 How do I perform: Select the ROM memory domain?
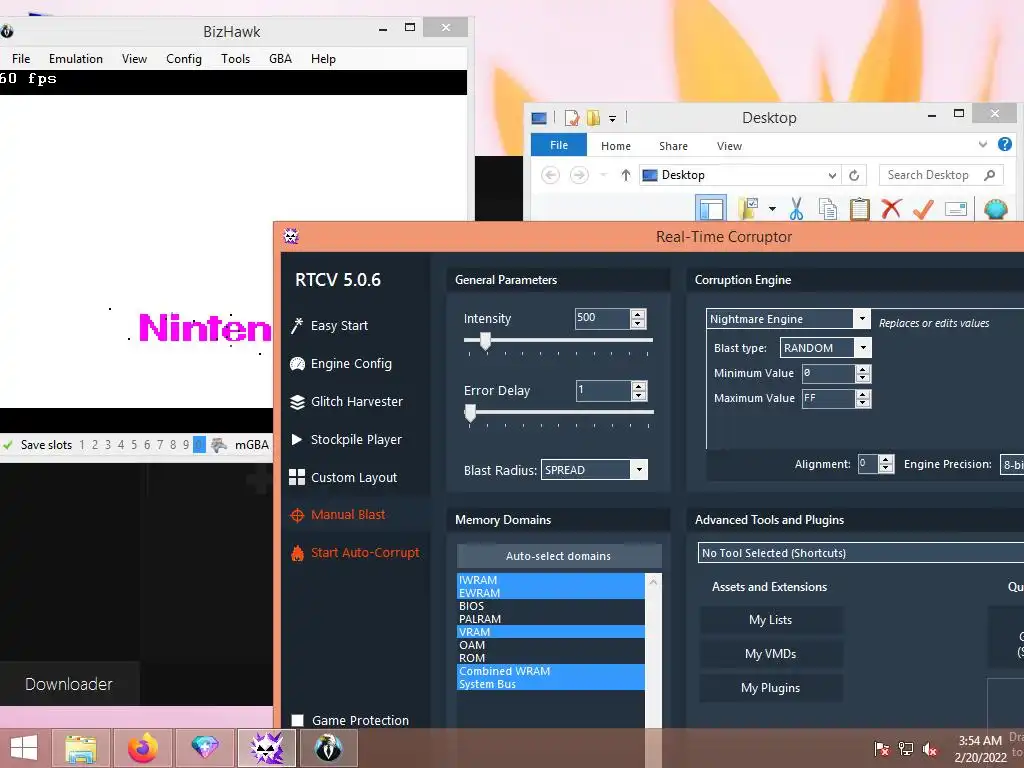pos(551,658)
